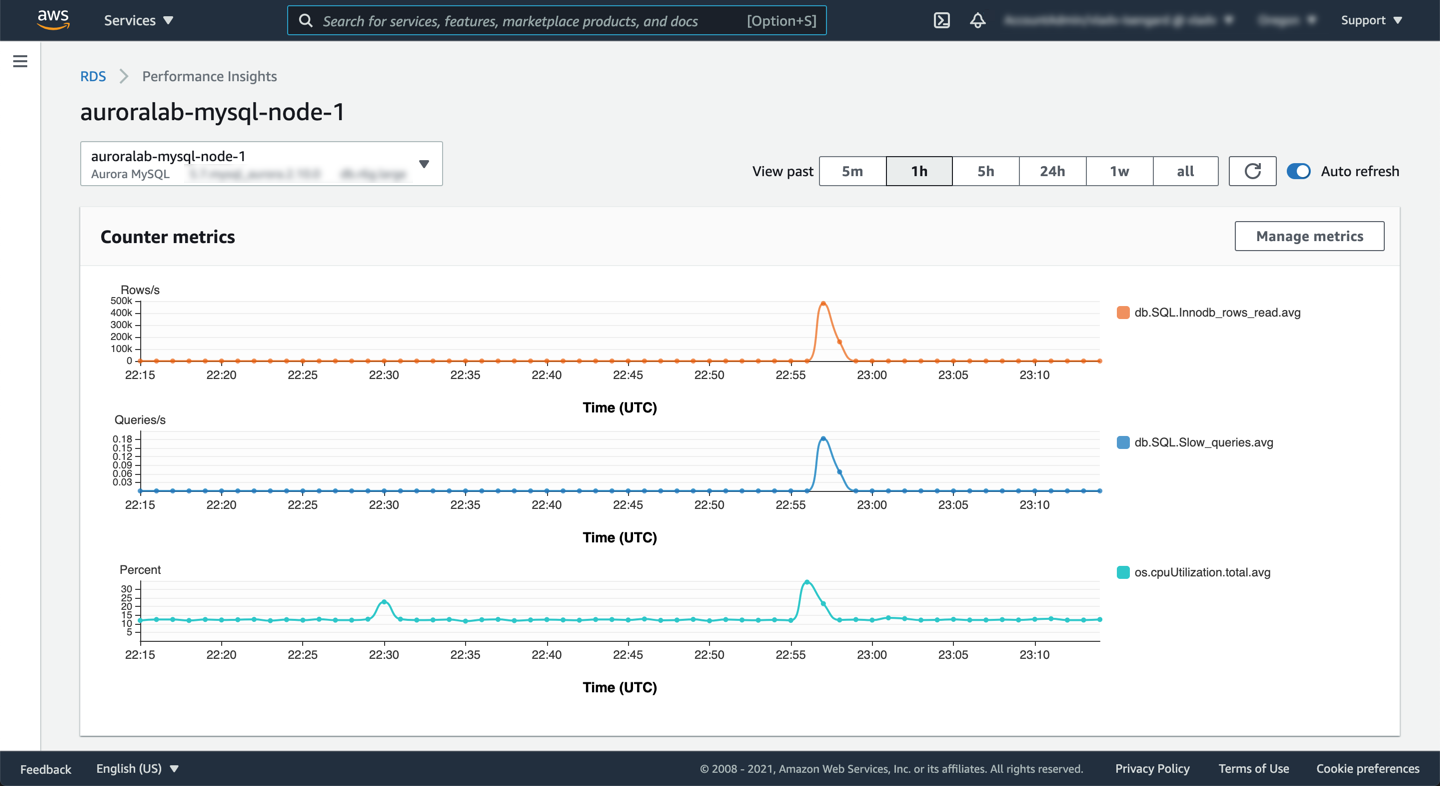The height and width of the screenshot is (786, 1440).
Task: Open the hamburger side navigation menu
Action: point(20,62)
